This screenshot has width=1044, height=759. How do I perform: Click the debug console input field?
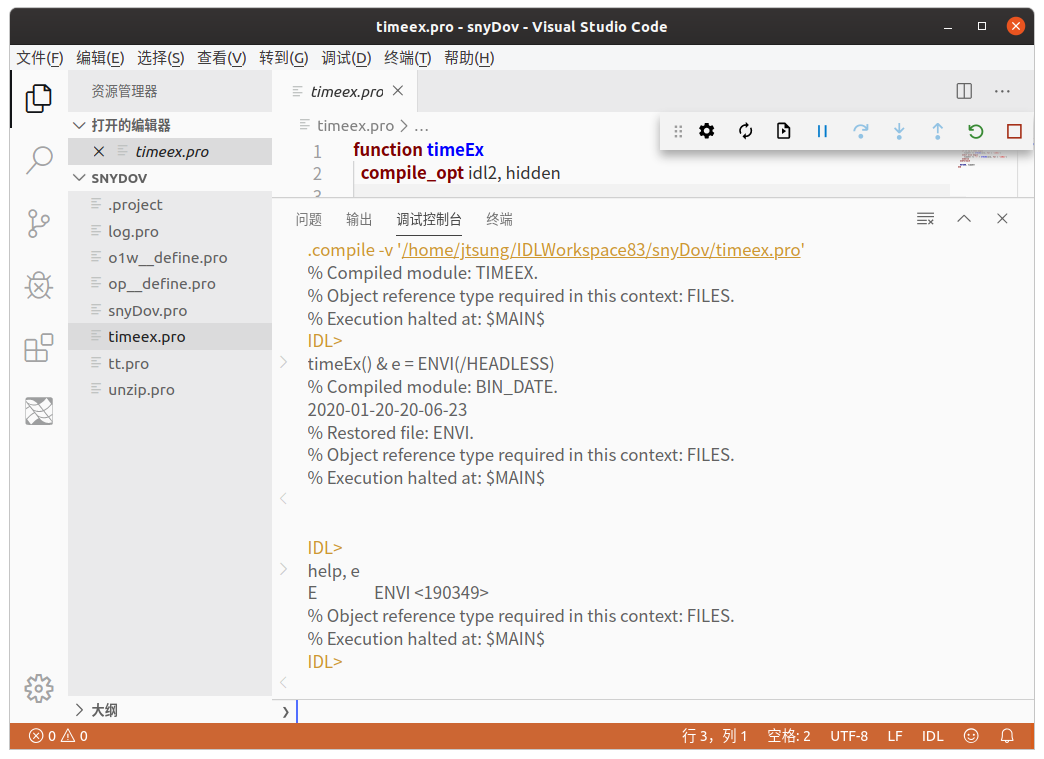[663, 712]
